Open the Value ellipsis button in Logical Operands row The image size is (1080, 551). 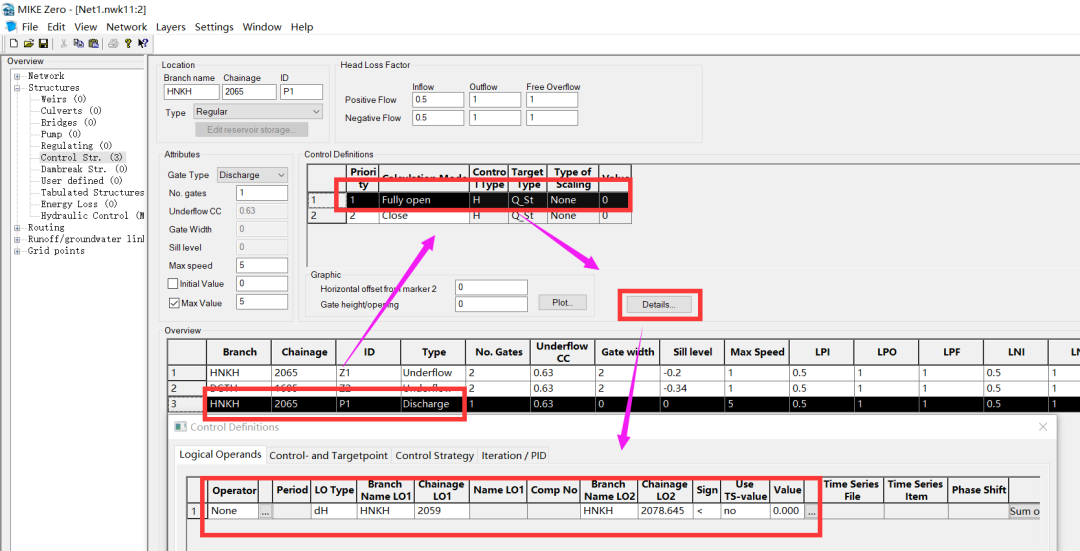[811, 511]
